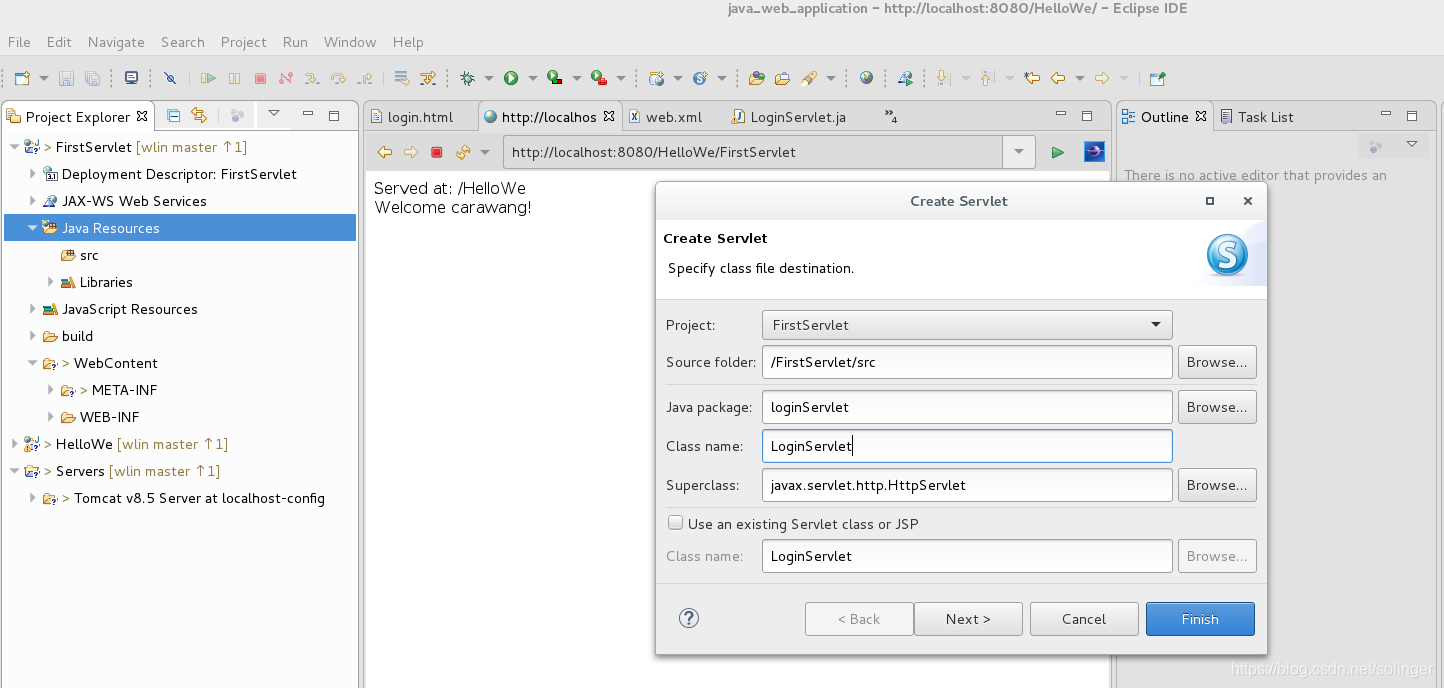Open a terminal from the monitor icon
Viewport: 1444px width, 688px height.
point(131,78)
